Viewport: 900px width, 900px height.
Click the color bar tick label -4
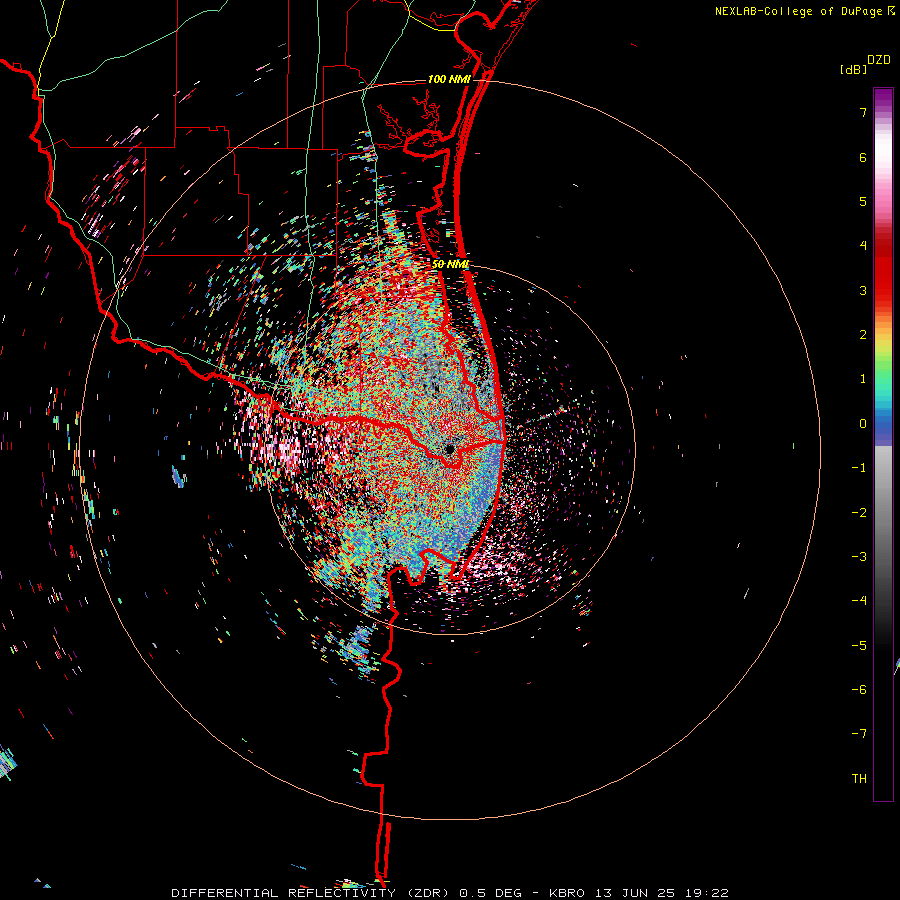coord(859,601)
